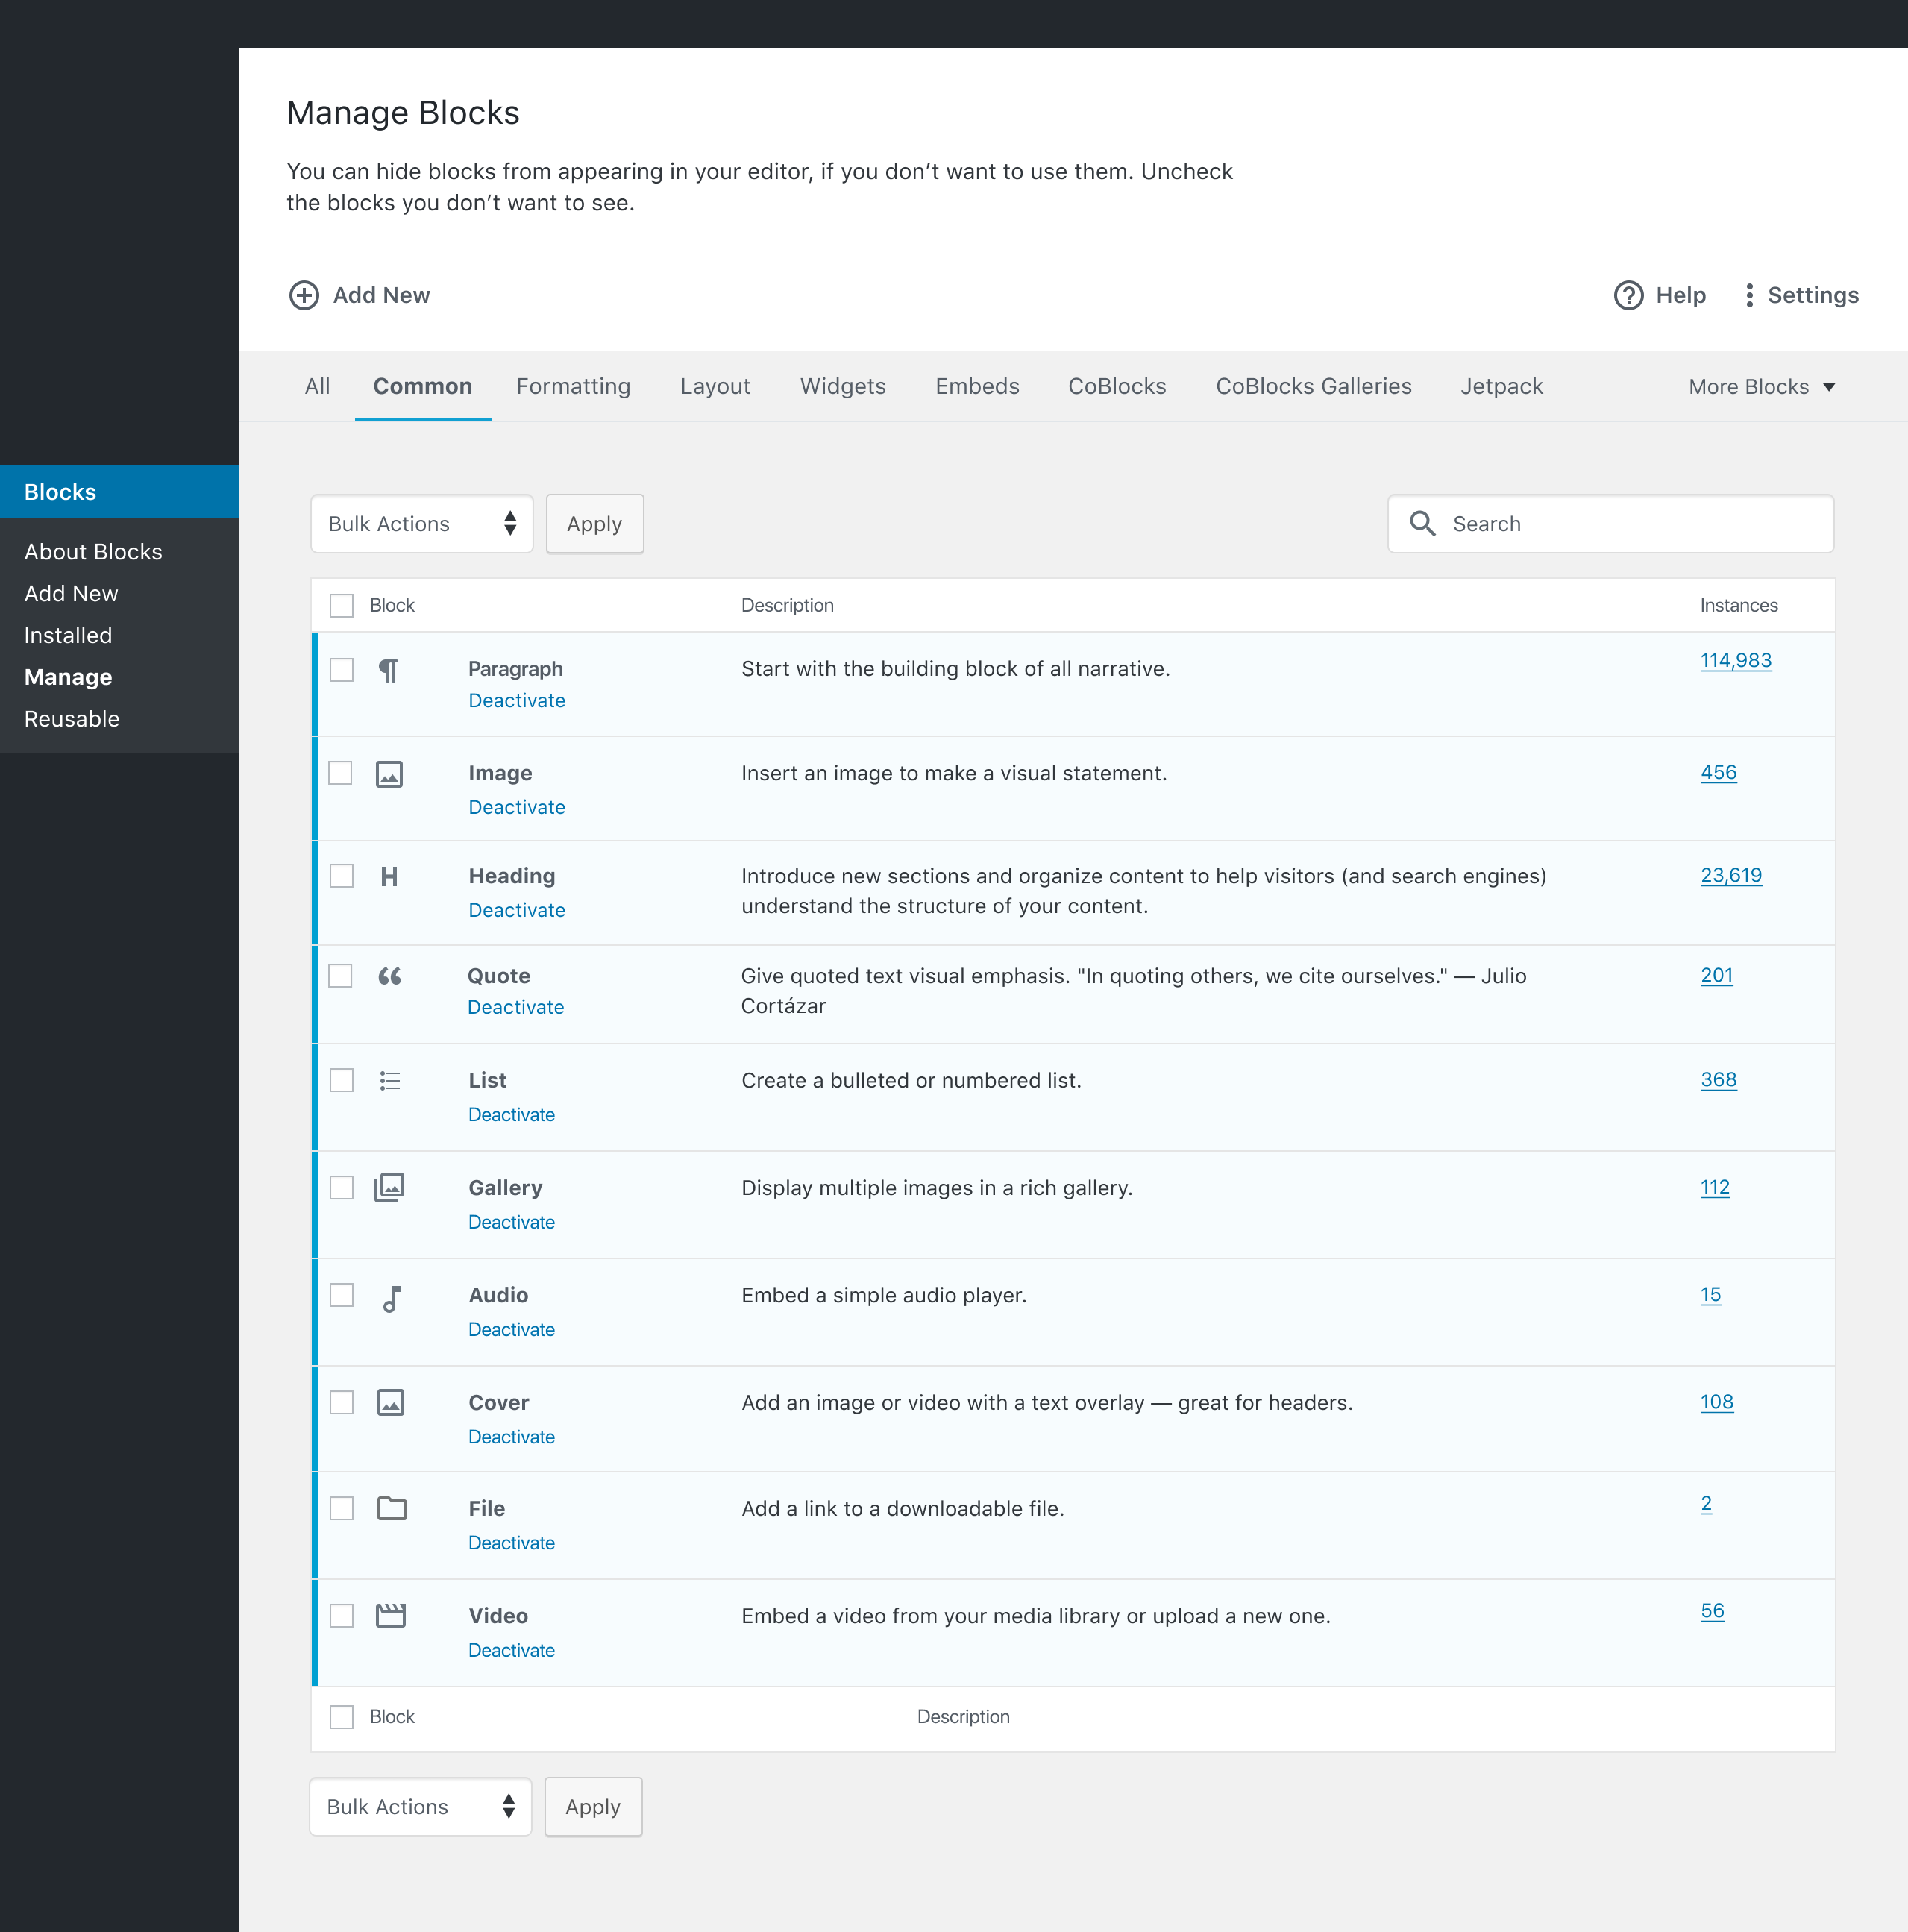This screenshot has height=1932, width=1908.
Task: Deactivate the Image block
Action: (517, 807)
